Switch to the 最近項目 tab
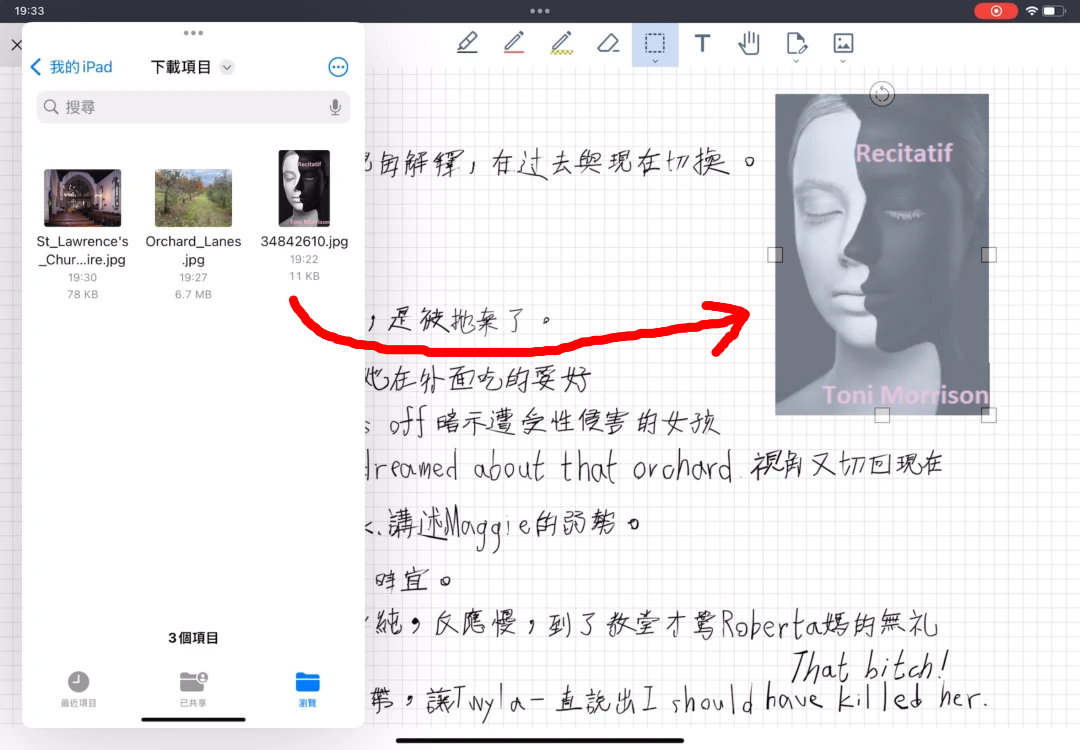The height and width of the screenshot is (750, 1080). click(x=78, y=689)
